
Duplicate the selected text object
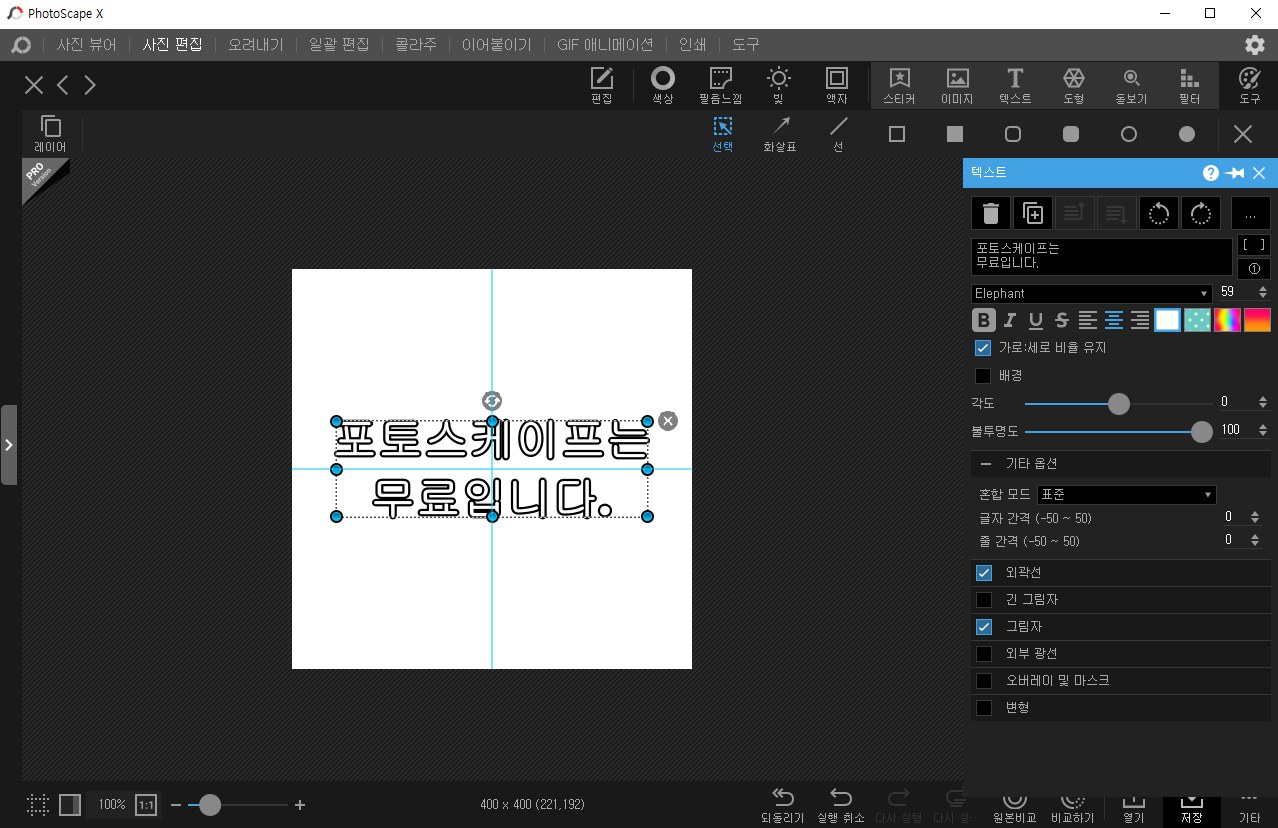[x=1033, y=213]
